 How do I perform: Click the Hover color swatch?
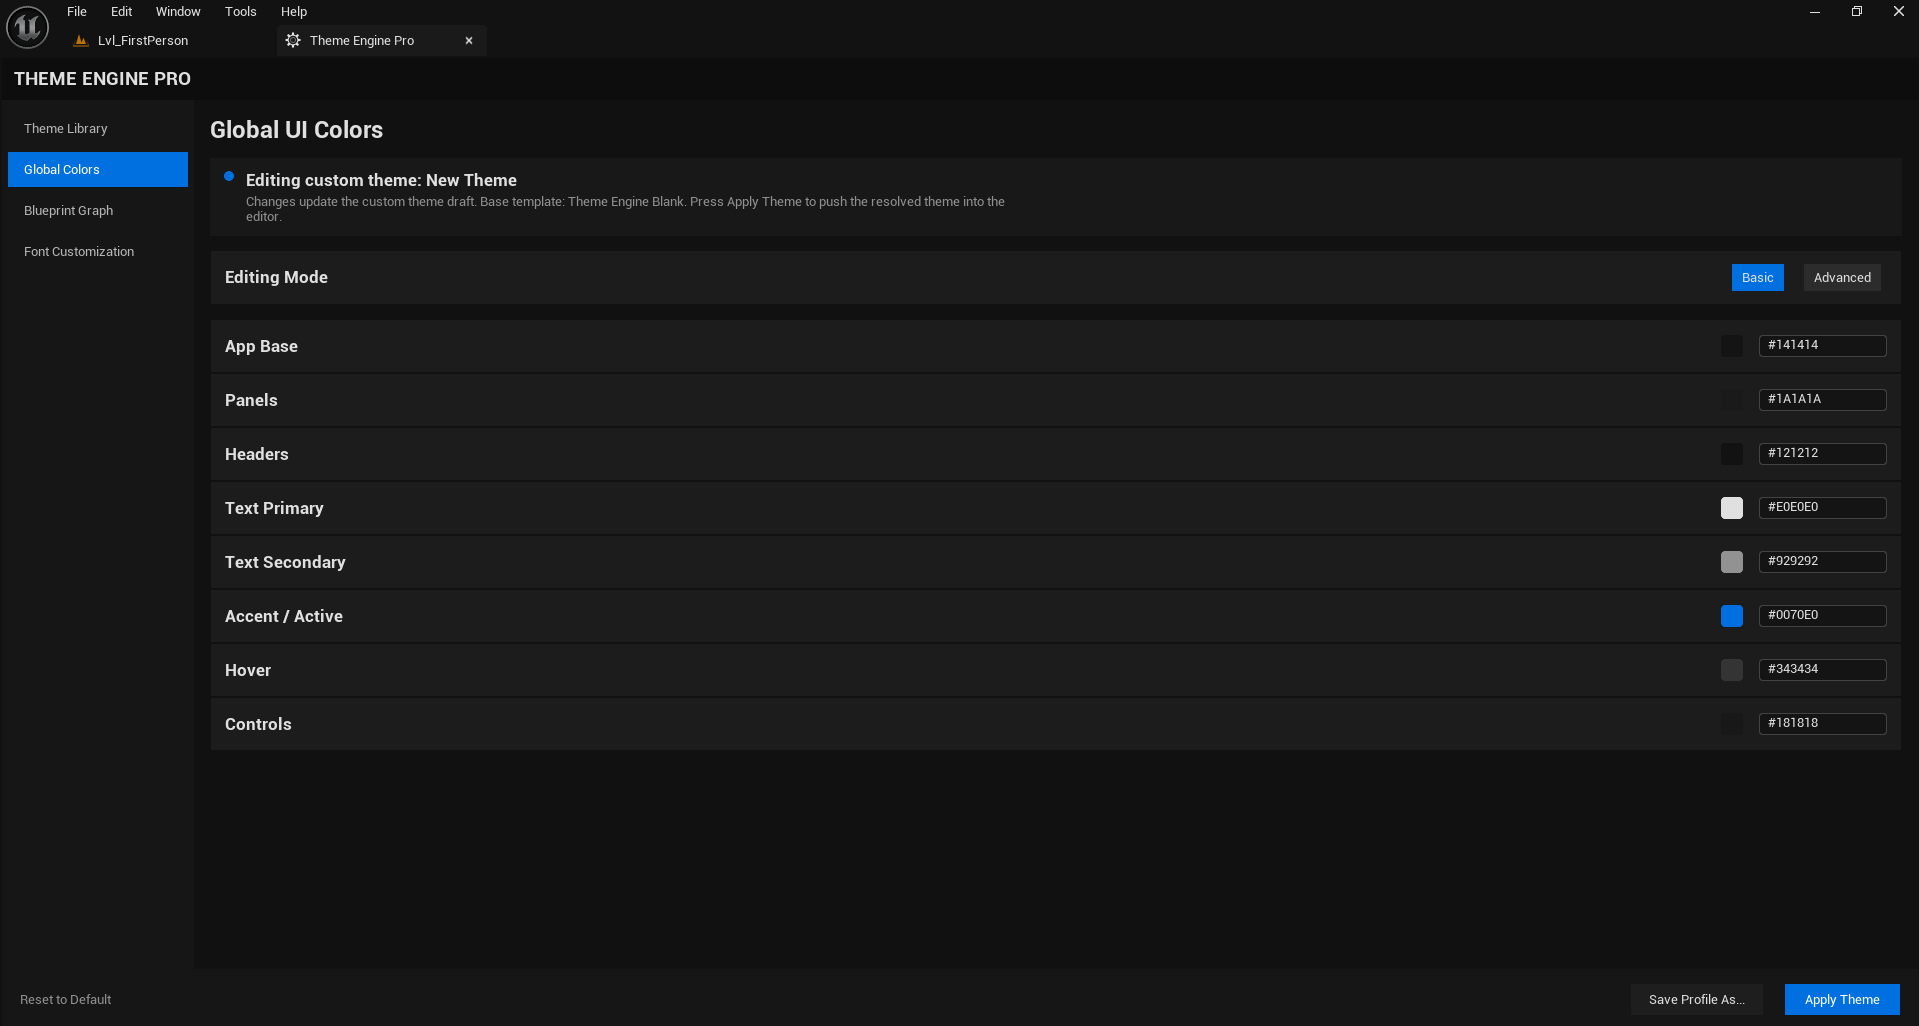pos(1732,670)
